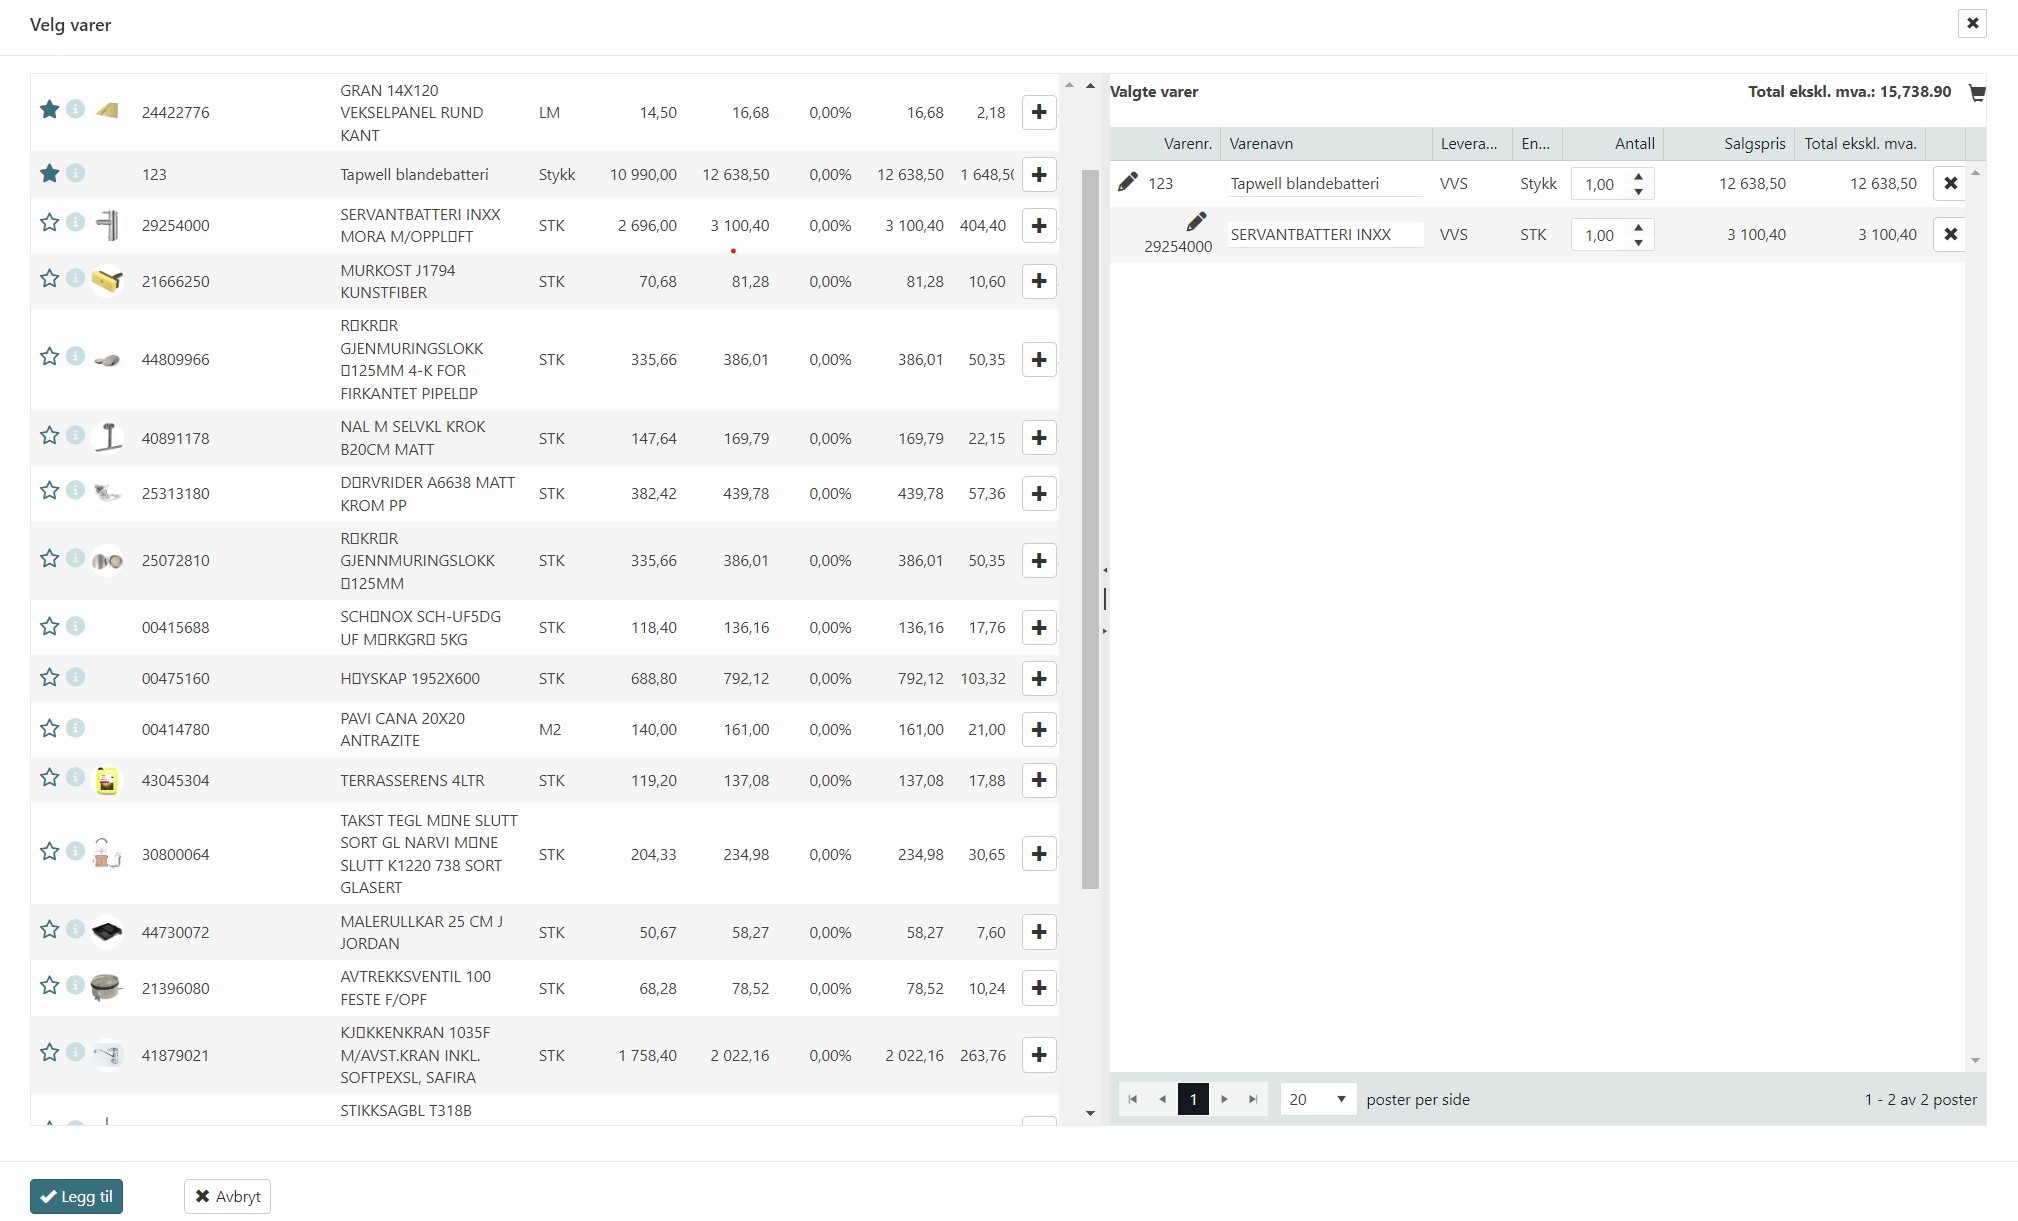Add MURKOST J1794 KUNSTFIBER with plus button
The height and width of the screenshot is (1221, 2018).
[1039, 281]
